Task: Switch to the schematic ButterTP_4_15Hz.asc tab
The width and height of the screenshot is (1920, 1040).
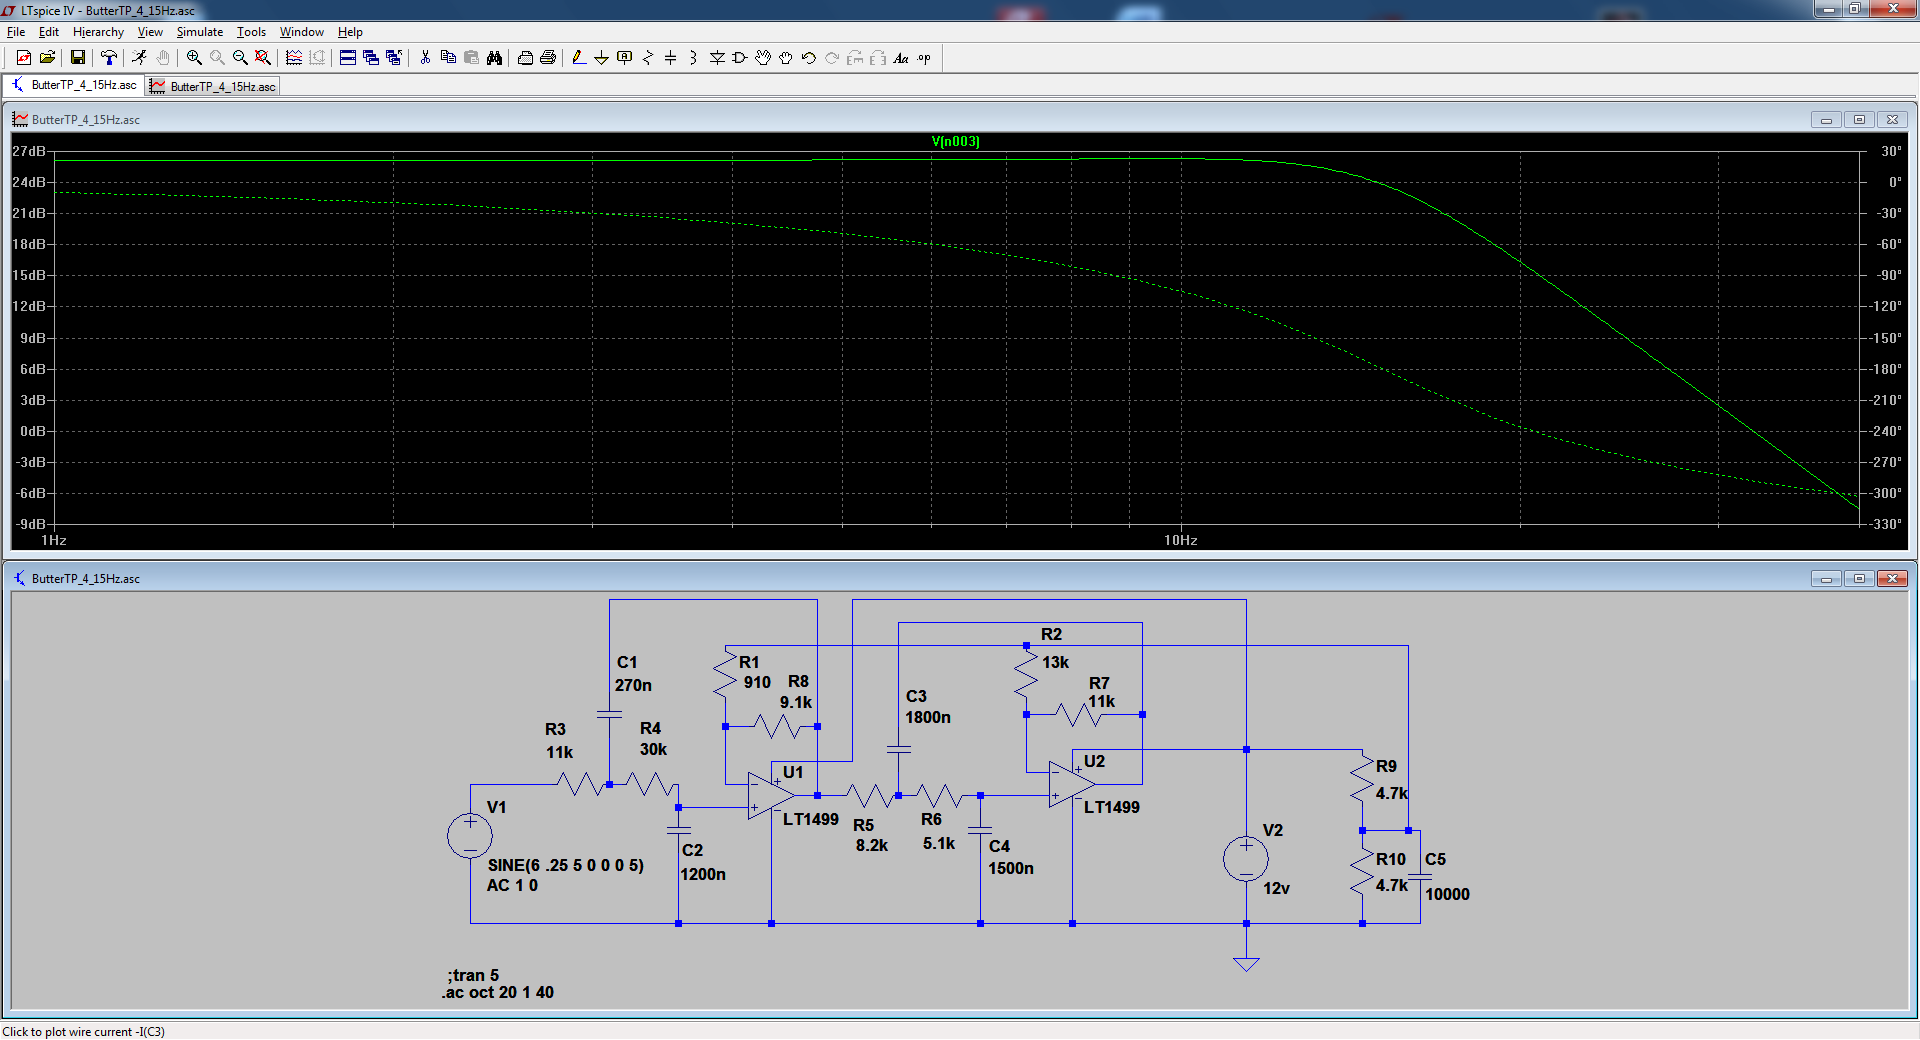Action: (74, 85)
